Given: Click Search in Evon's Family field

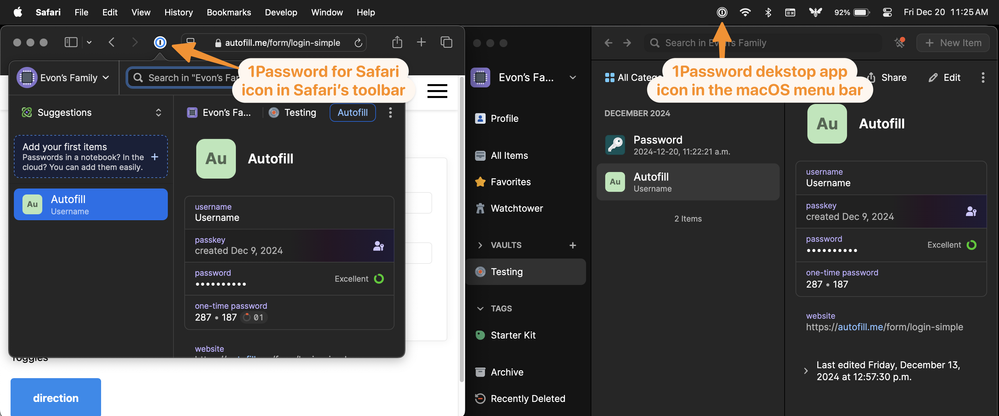Looking at the screenshot, I should 763,43.
